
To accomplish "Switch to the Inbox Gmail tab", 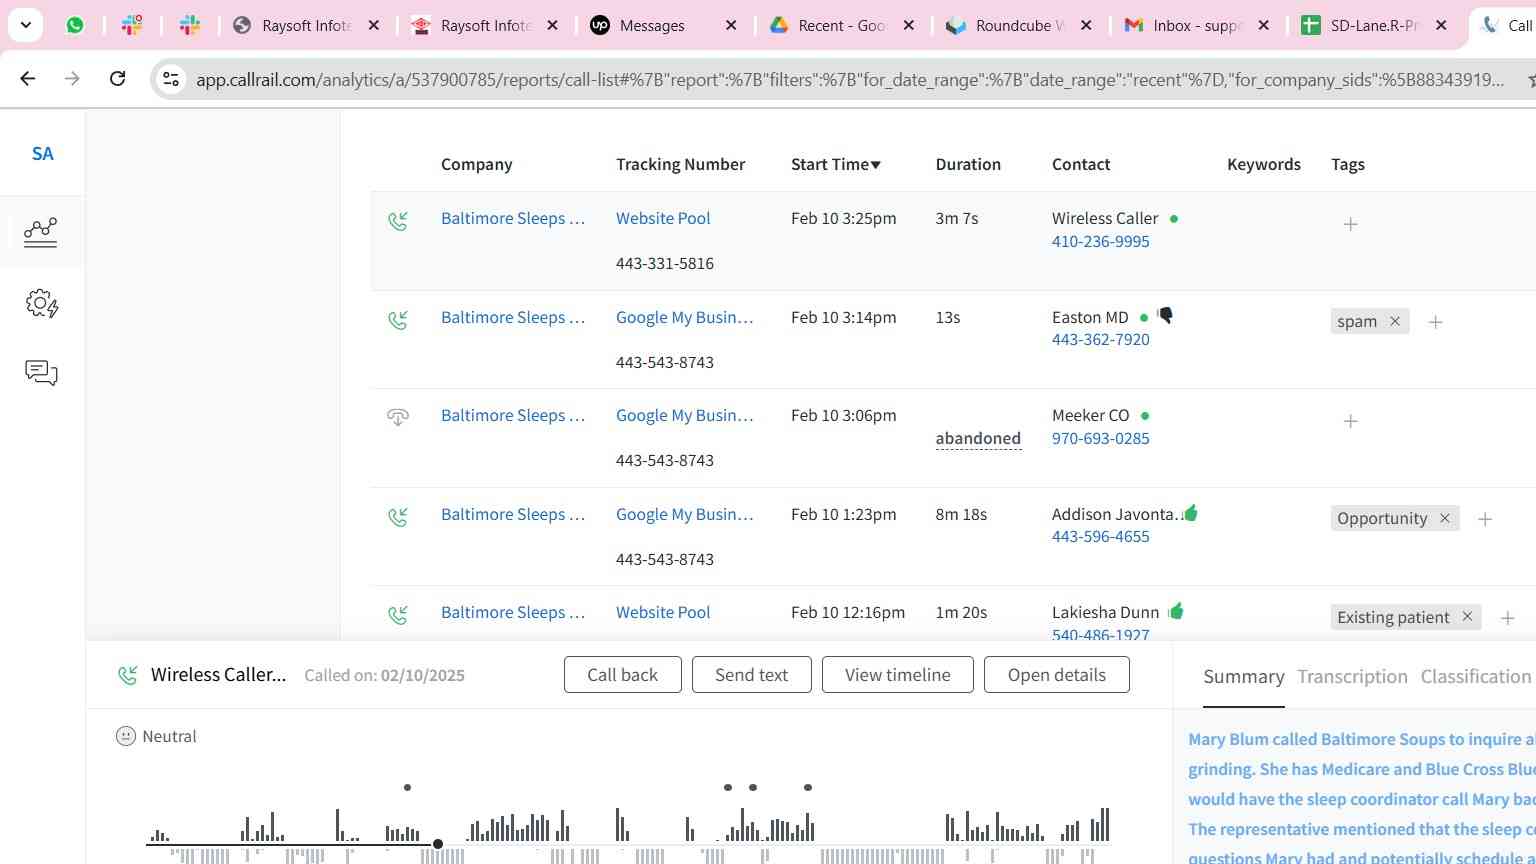I will [x=1197, y=25].
